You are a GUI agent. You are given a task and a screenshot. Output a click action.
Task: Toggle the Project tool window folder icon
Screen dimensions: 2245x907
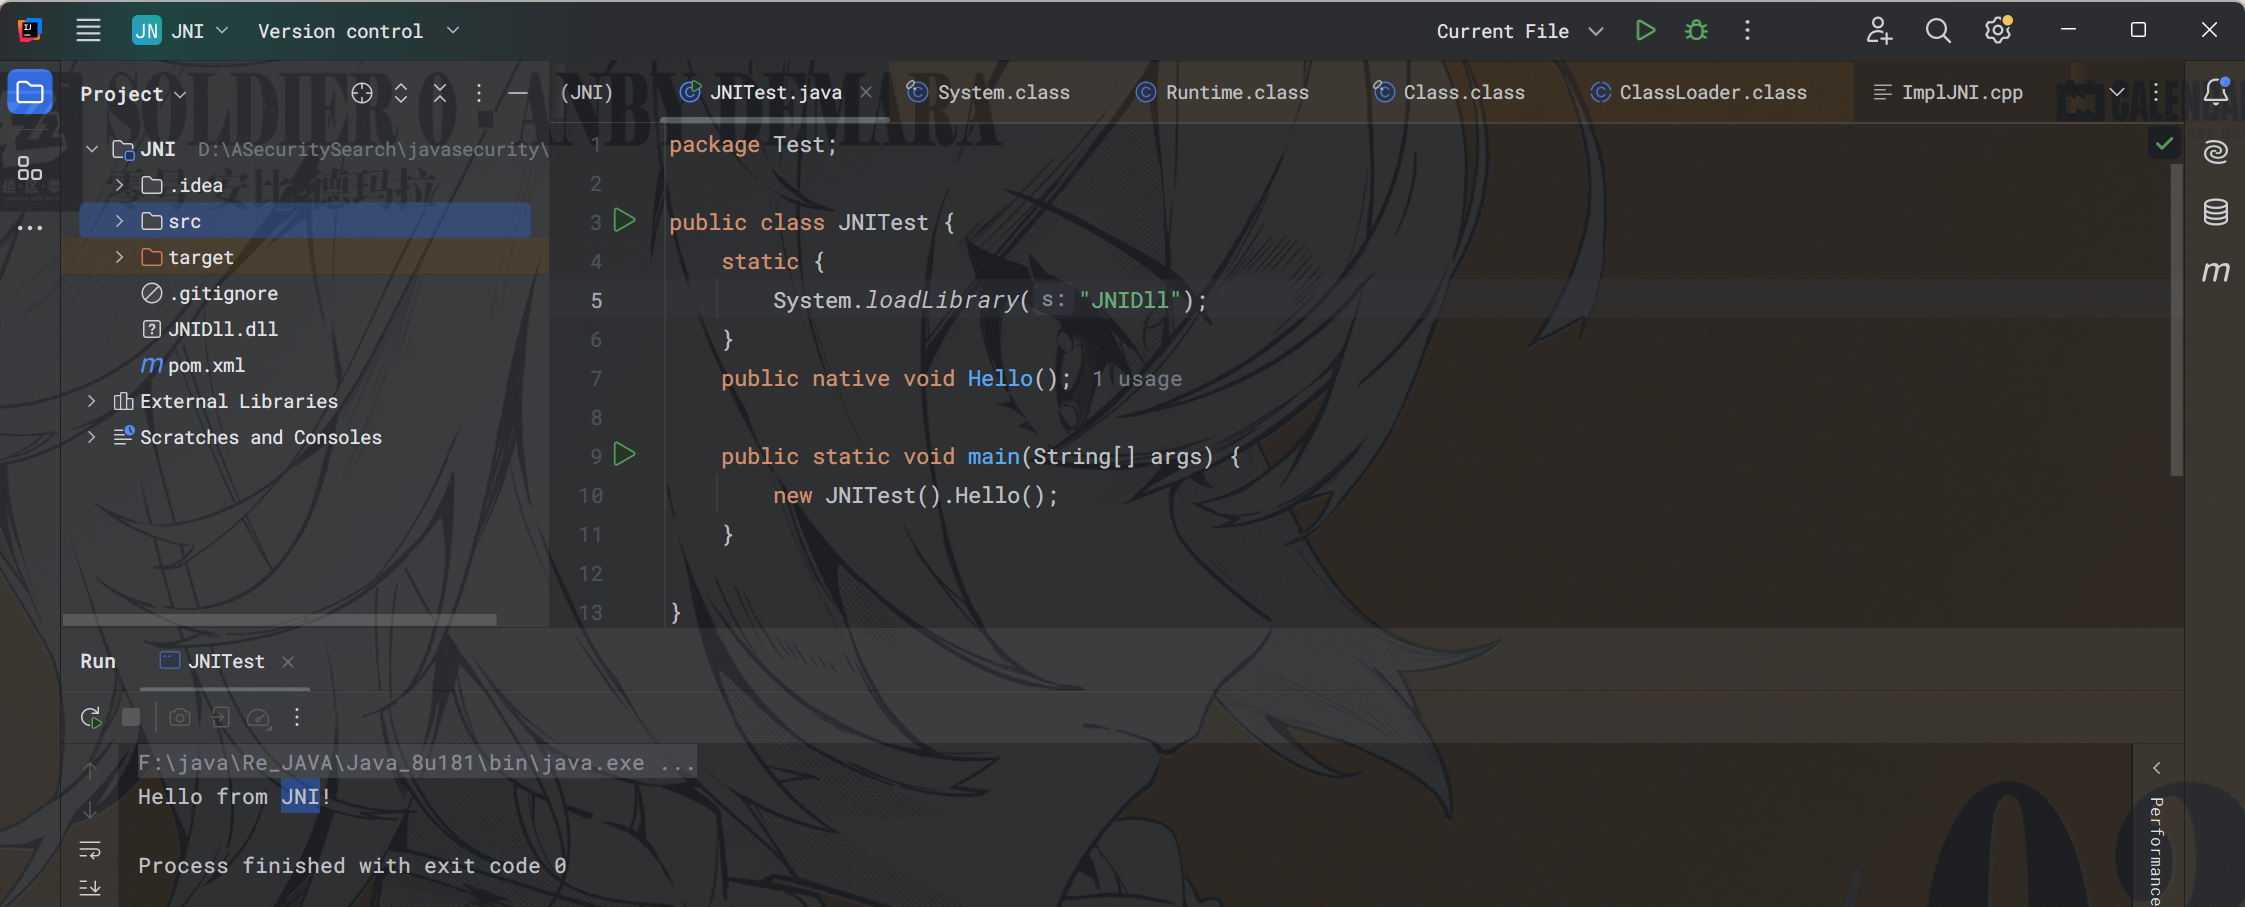pos(30,93)
